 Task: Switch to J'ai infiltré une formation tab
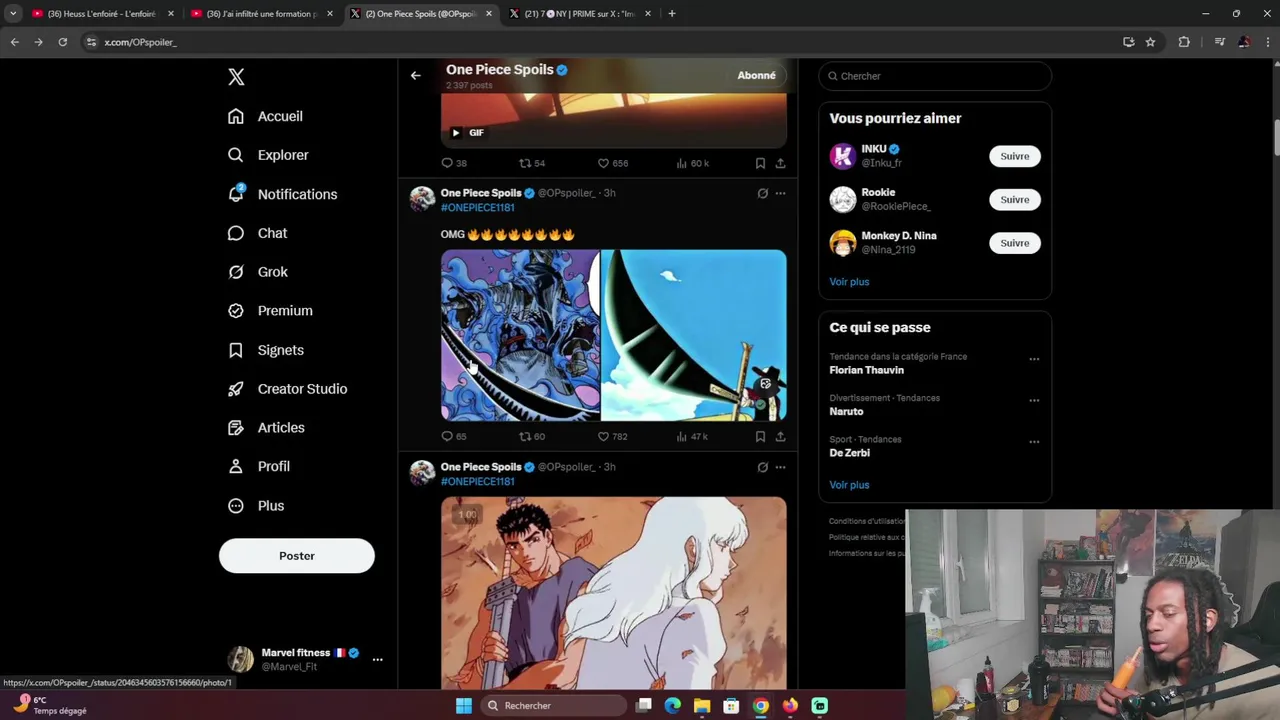262,14
